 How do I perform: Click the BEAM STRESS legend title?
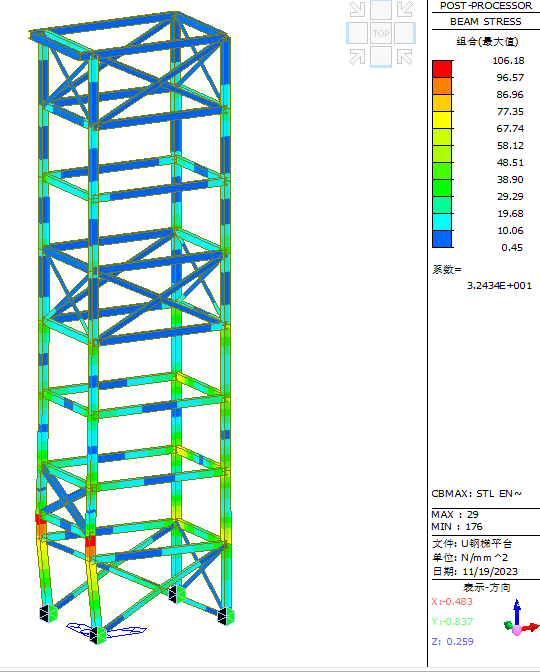point(486,22)
